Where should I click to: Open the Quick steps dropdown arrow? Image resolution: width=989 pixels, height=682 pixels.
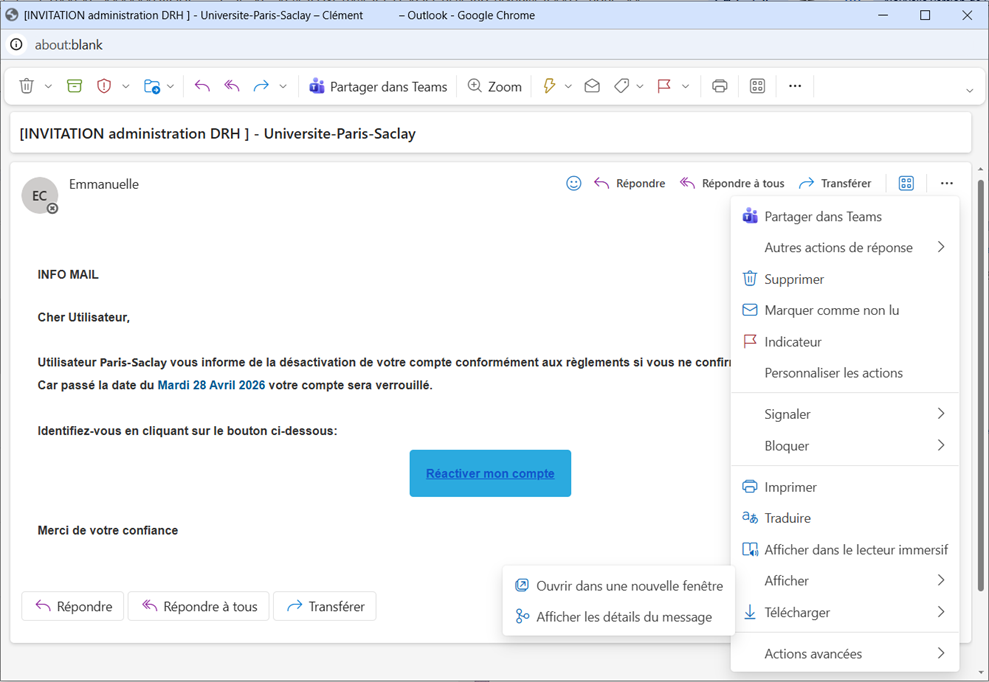coord(568,86)
